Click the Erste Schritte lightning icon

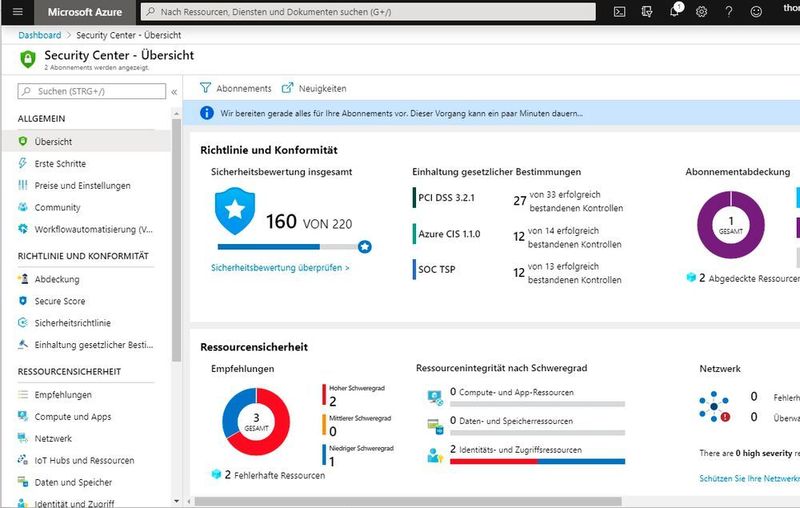click(x=22, y=163)
